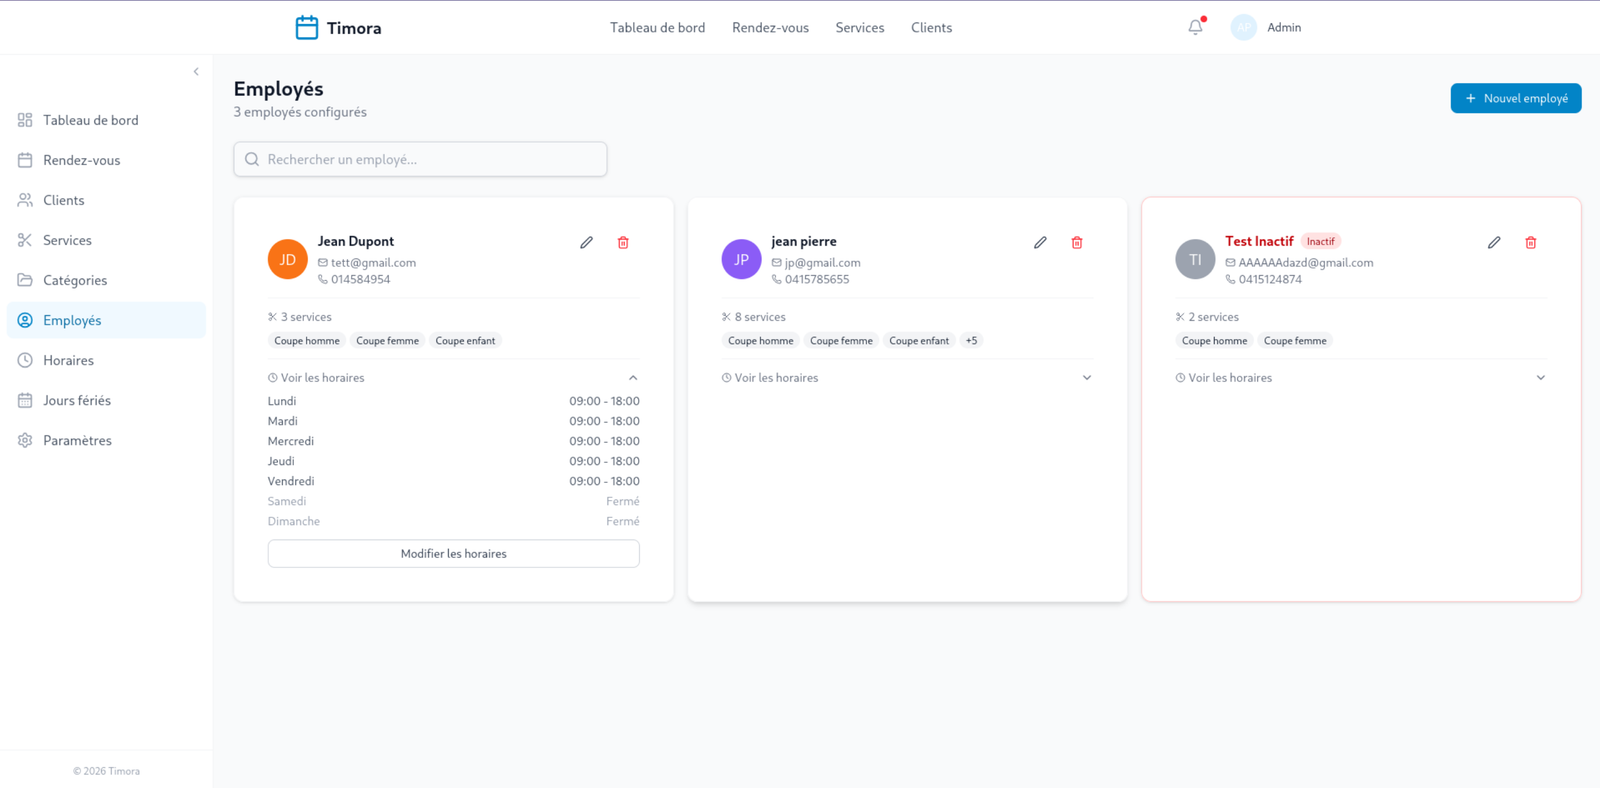Expand jean pierre's Voir les horaires
This screenshot has width=1600, height=788.
[907, 378]
